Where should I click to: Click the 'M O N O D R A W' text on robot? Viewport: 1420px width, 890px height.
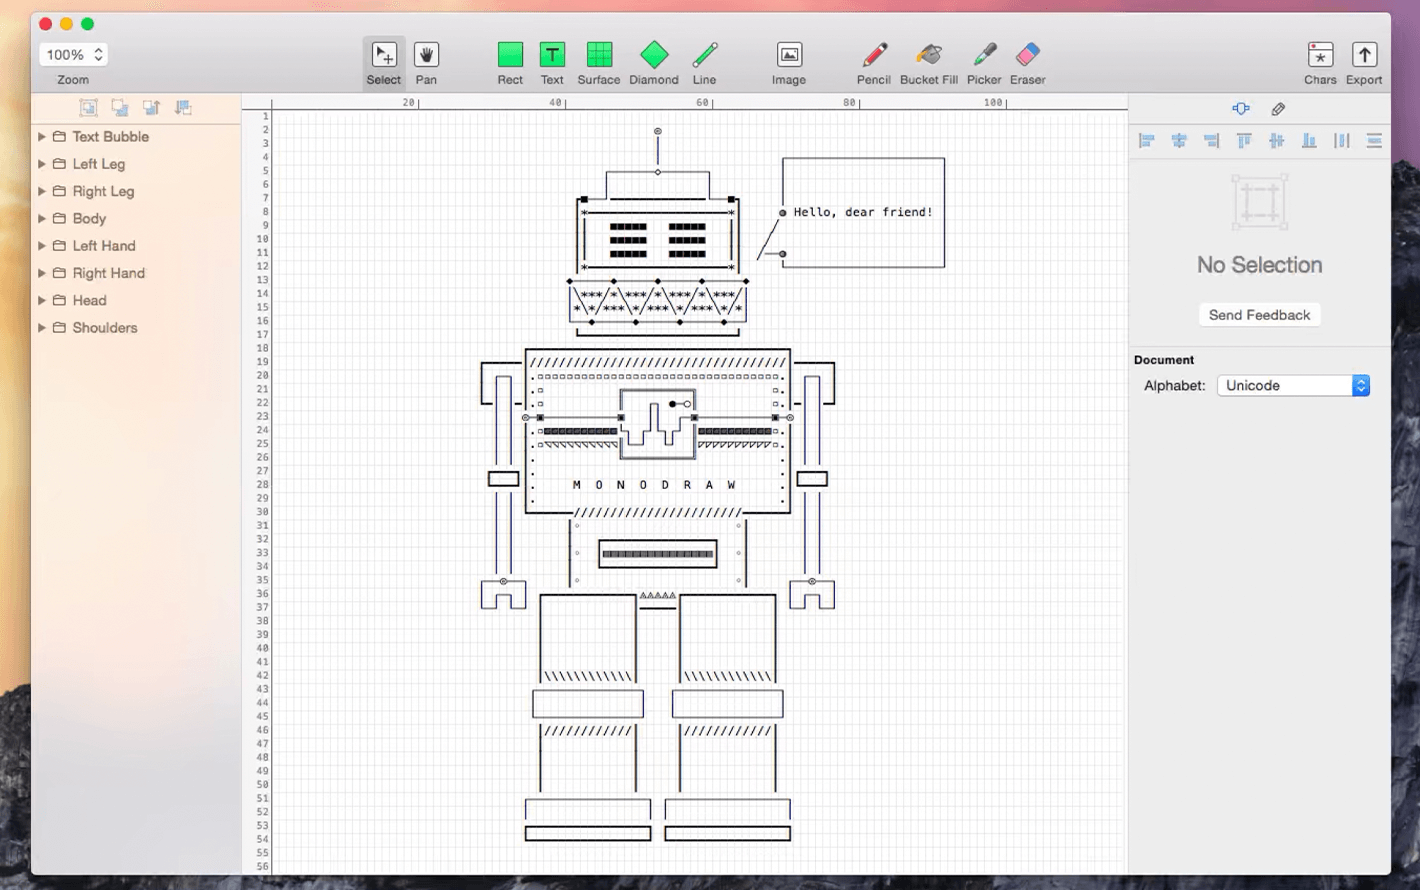(x=655, y=485)
